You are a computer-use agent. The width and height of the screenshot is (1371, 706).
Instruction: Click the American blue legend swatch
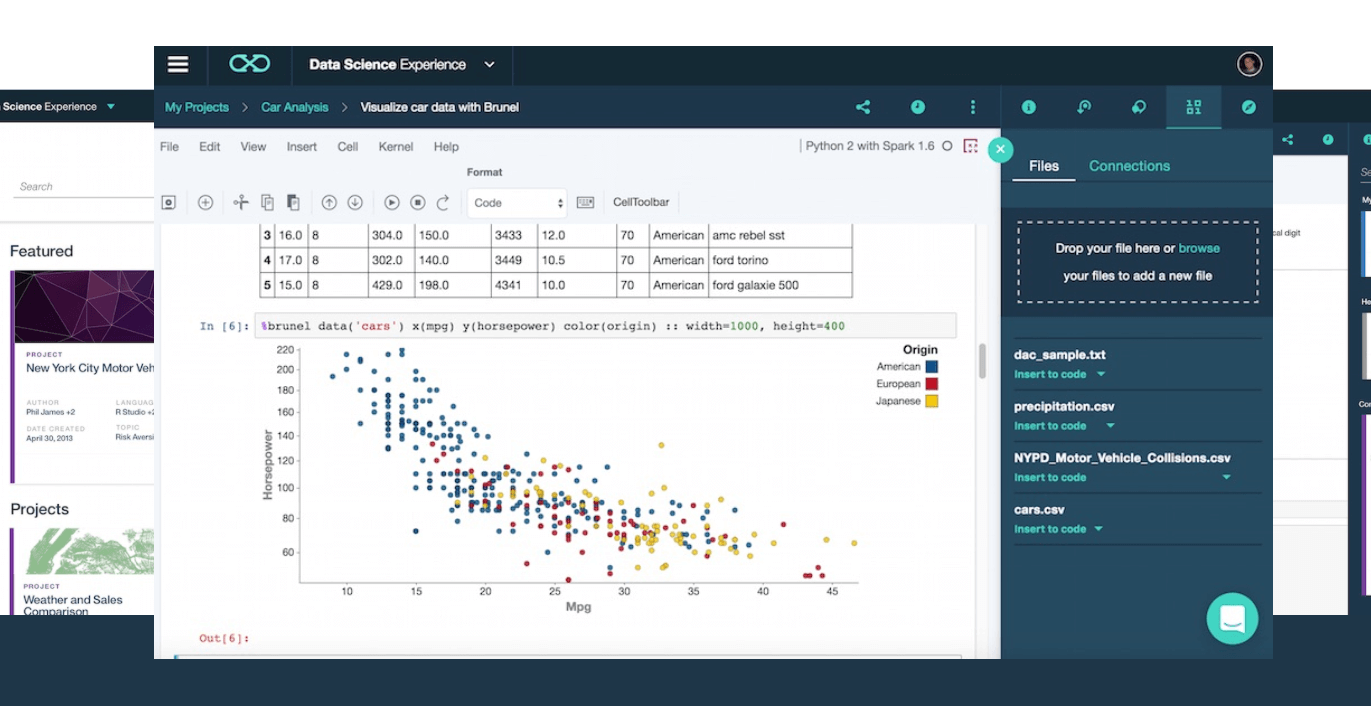coord(931,367)
